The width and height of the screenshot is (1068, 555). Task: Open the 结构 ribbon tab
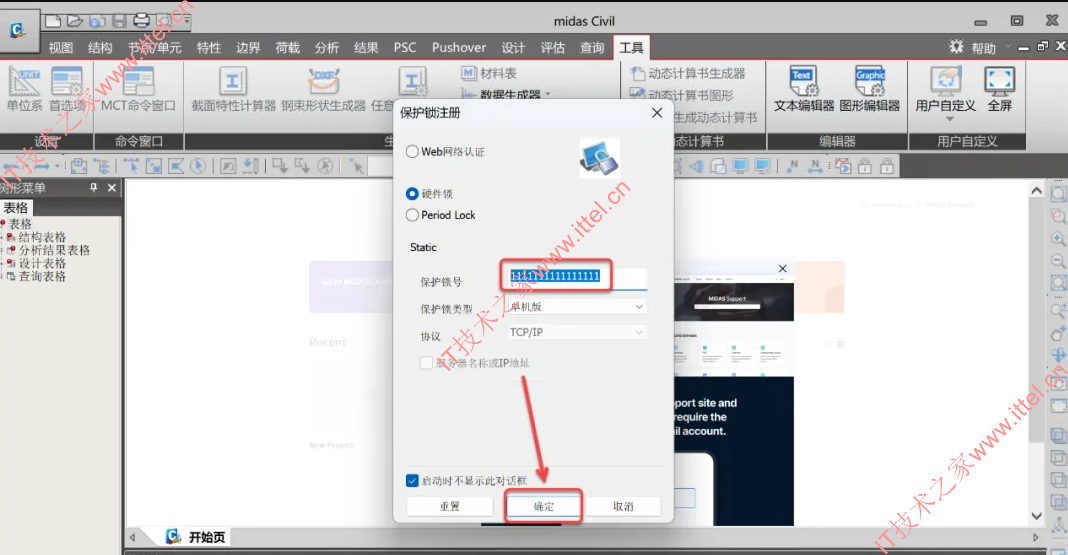point(100,48)
